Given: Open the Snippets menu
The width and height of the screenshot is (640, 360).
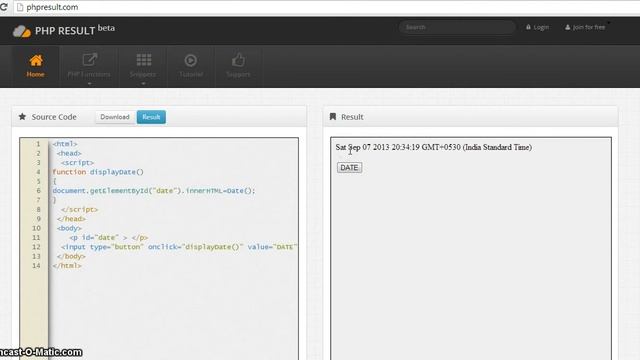Looking at the screenshot, I should tap(143, 66).
